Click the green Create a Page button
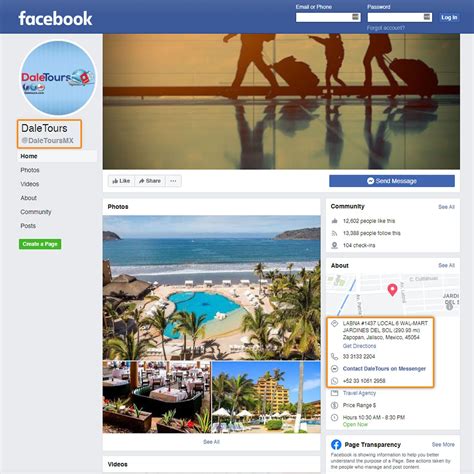 pyautogui.click(x=40, y=244)
